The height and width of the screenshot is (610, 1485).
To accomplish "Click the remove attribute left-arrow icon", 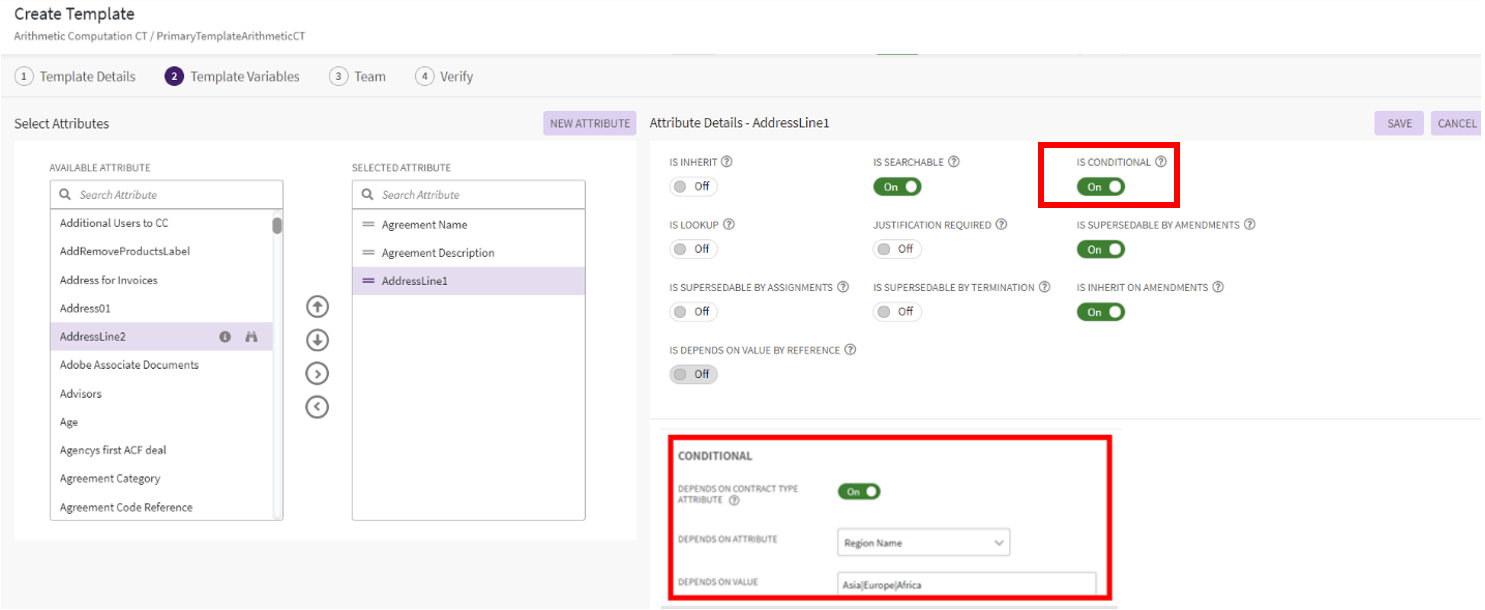I will (317, 407).
